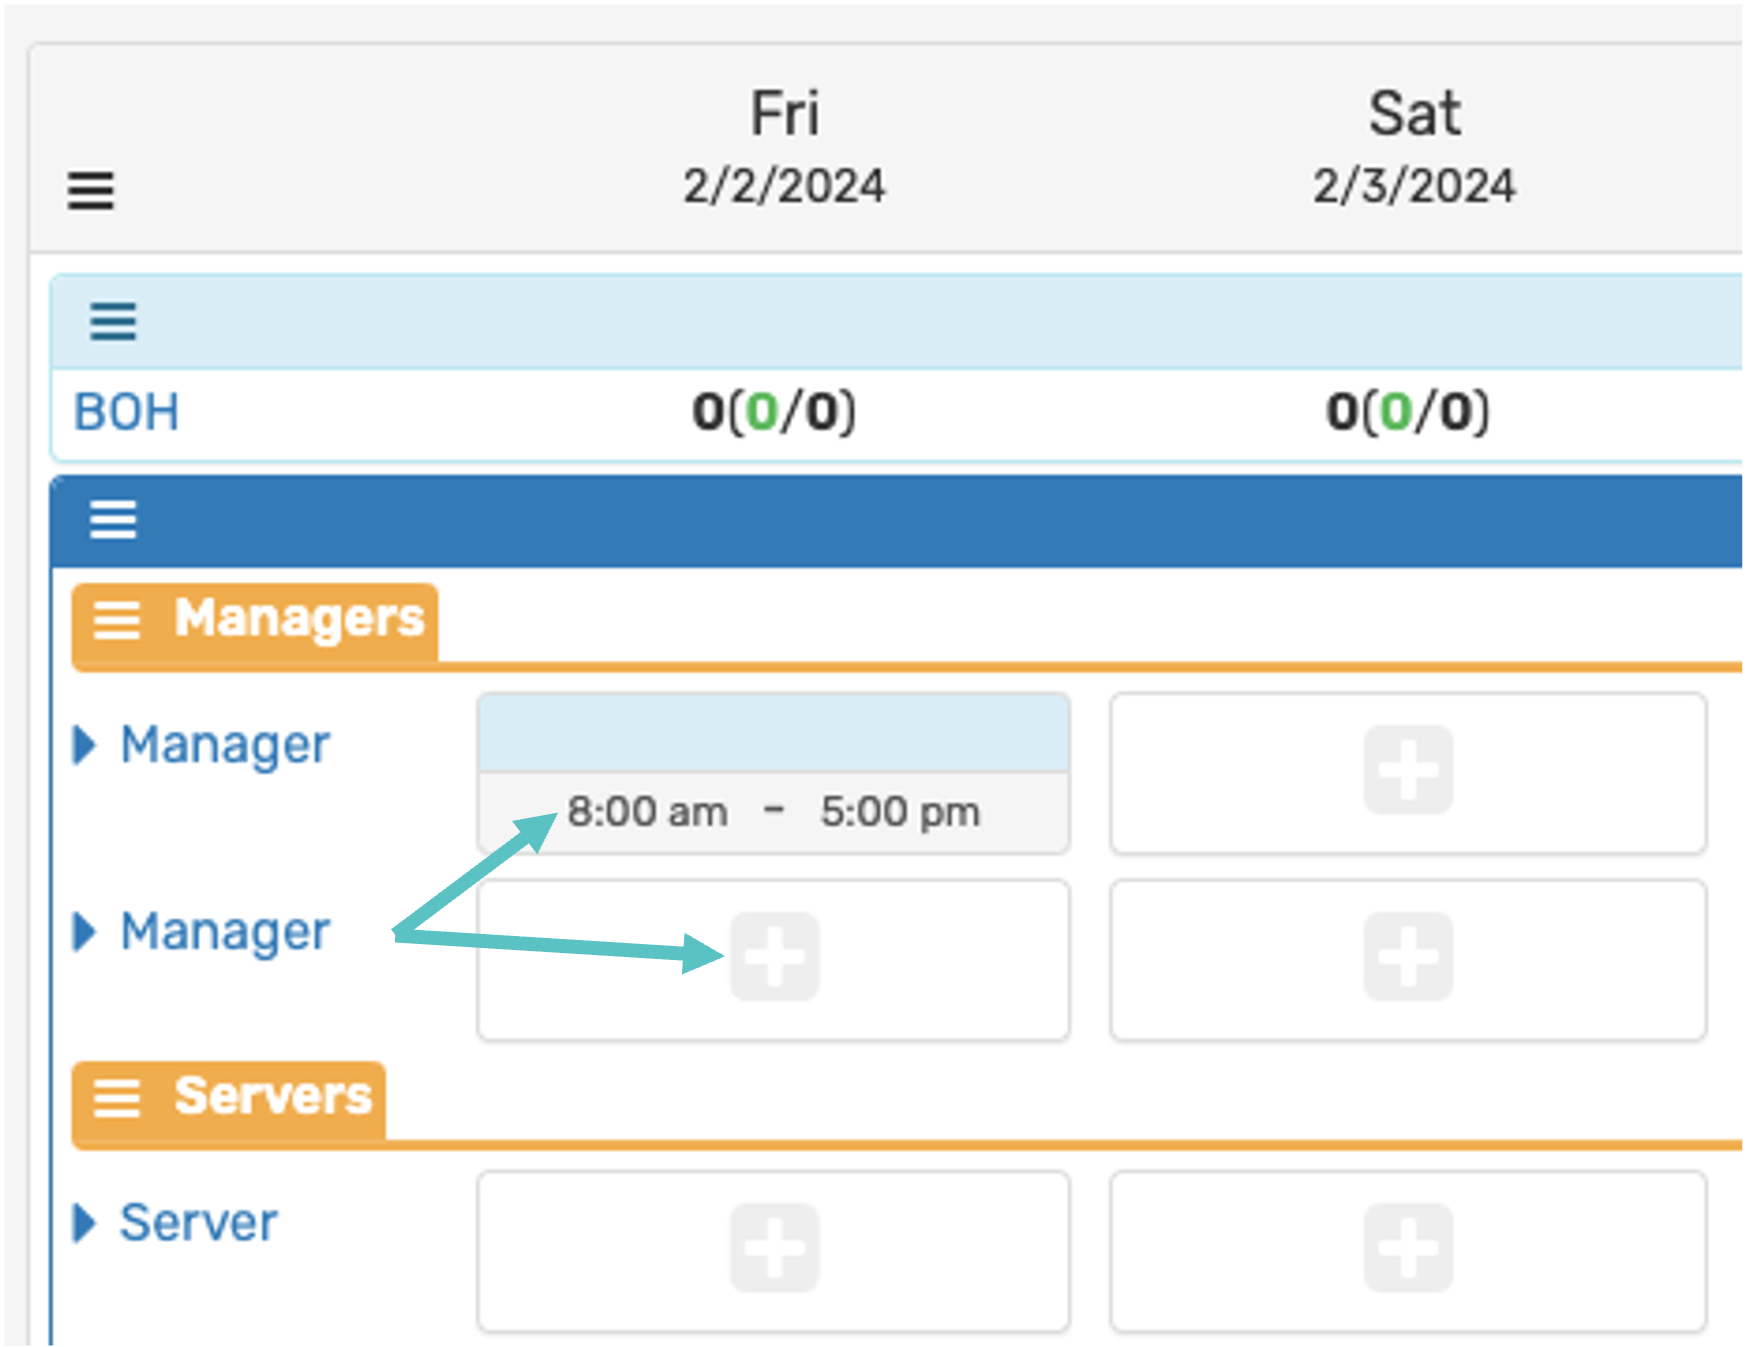
Task: Click the Servers group hamburger icon
Action: (117, 1097)
